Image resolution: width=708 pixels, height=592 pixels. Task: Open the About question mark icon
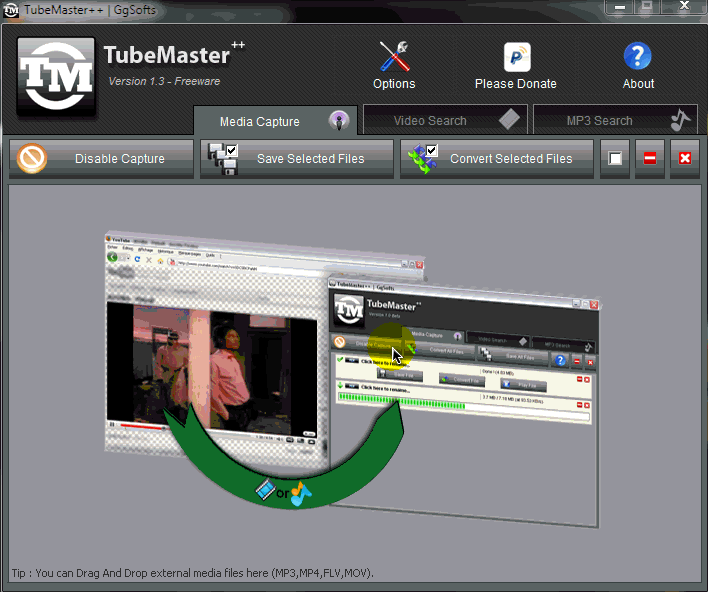coord(638,56)
